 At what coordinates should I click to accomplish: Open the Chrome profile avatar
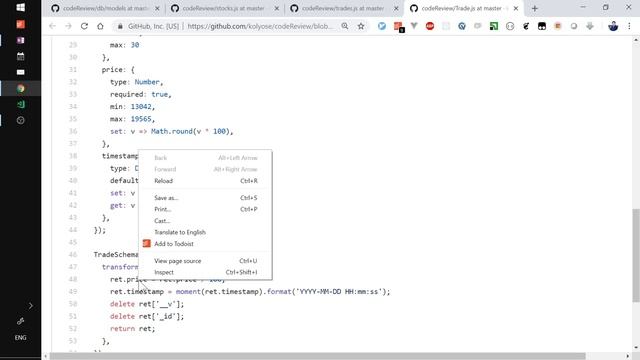613,26
